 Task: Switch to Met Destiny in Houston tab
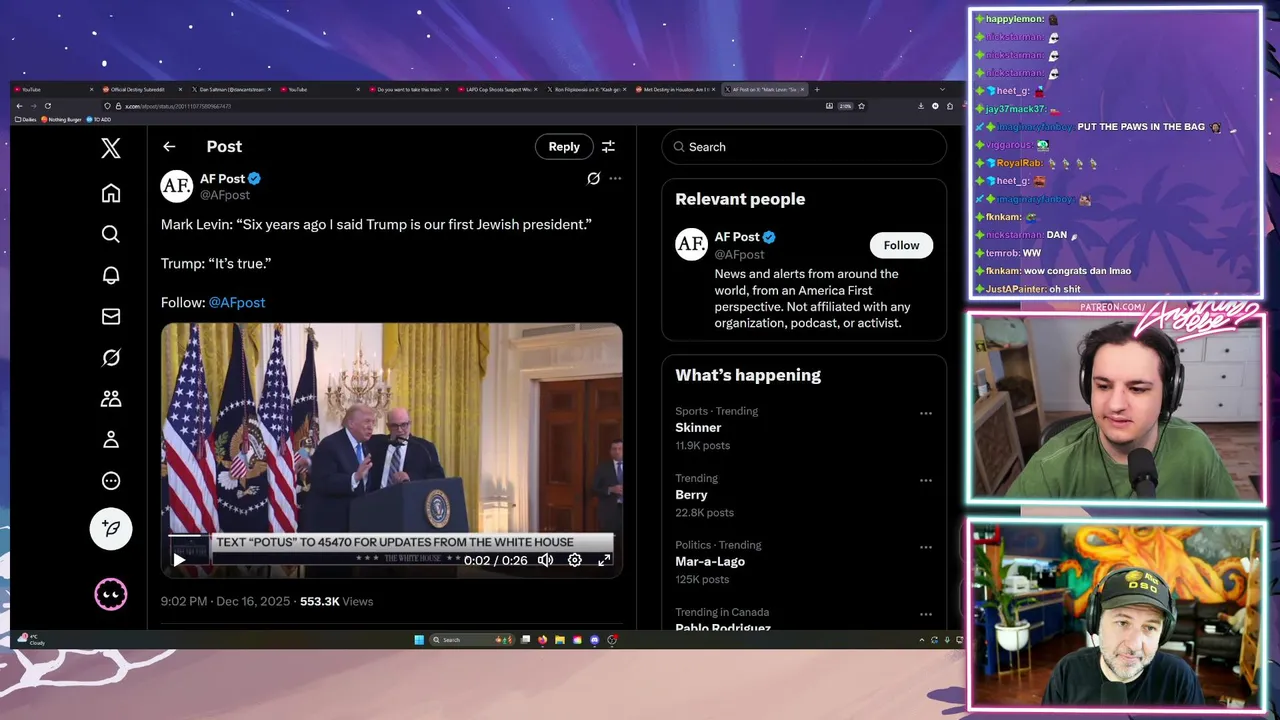point(675,89)
